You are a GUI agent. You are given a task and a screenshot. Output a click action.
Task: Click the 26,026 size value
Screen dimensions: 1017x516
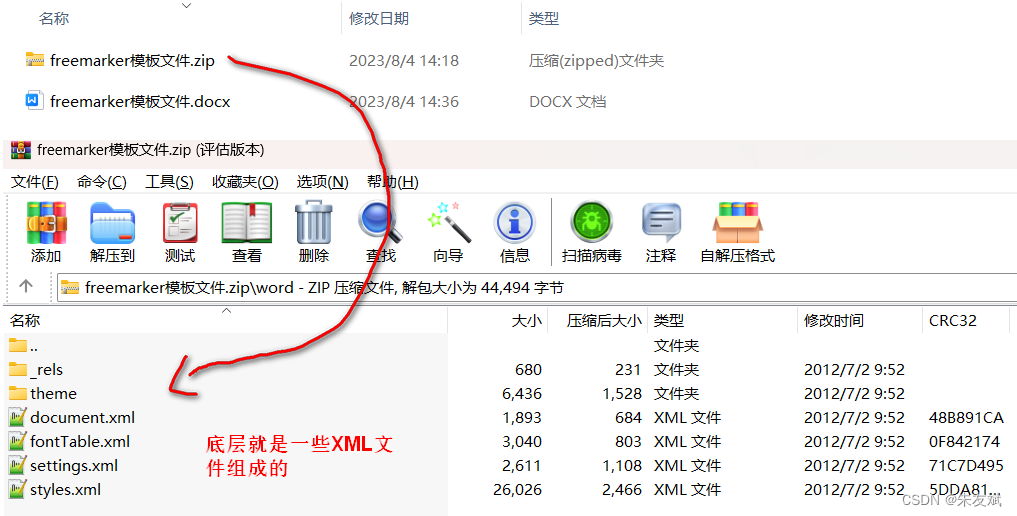point(517,489)
